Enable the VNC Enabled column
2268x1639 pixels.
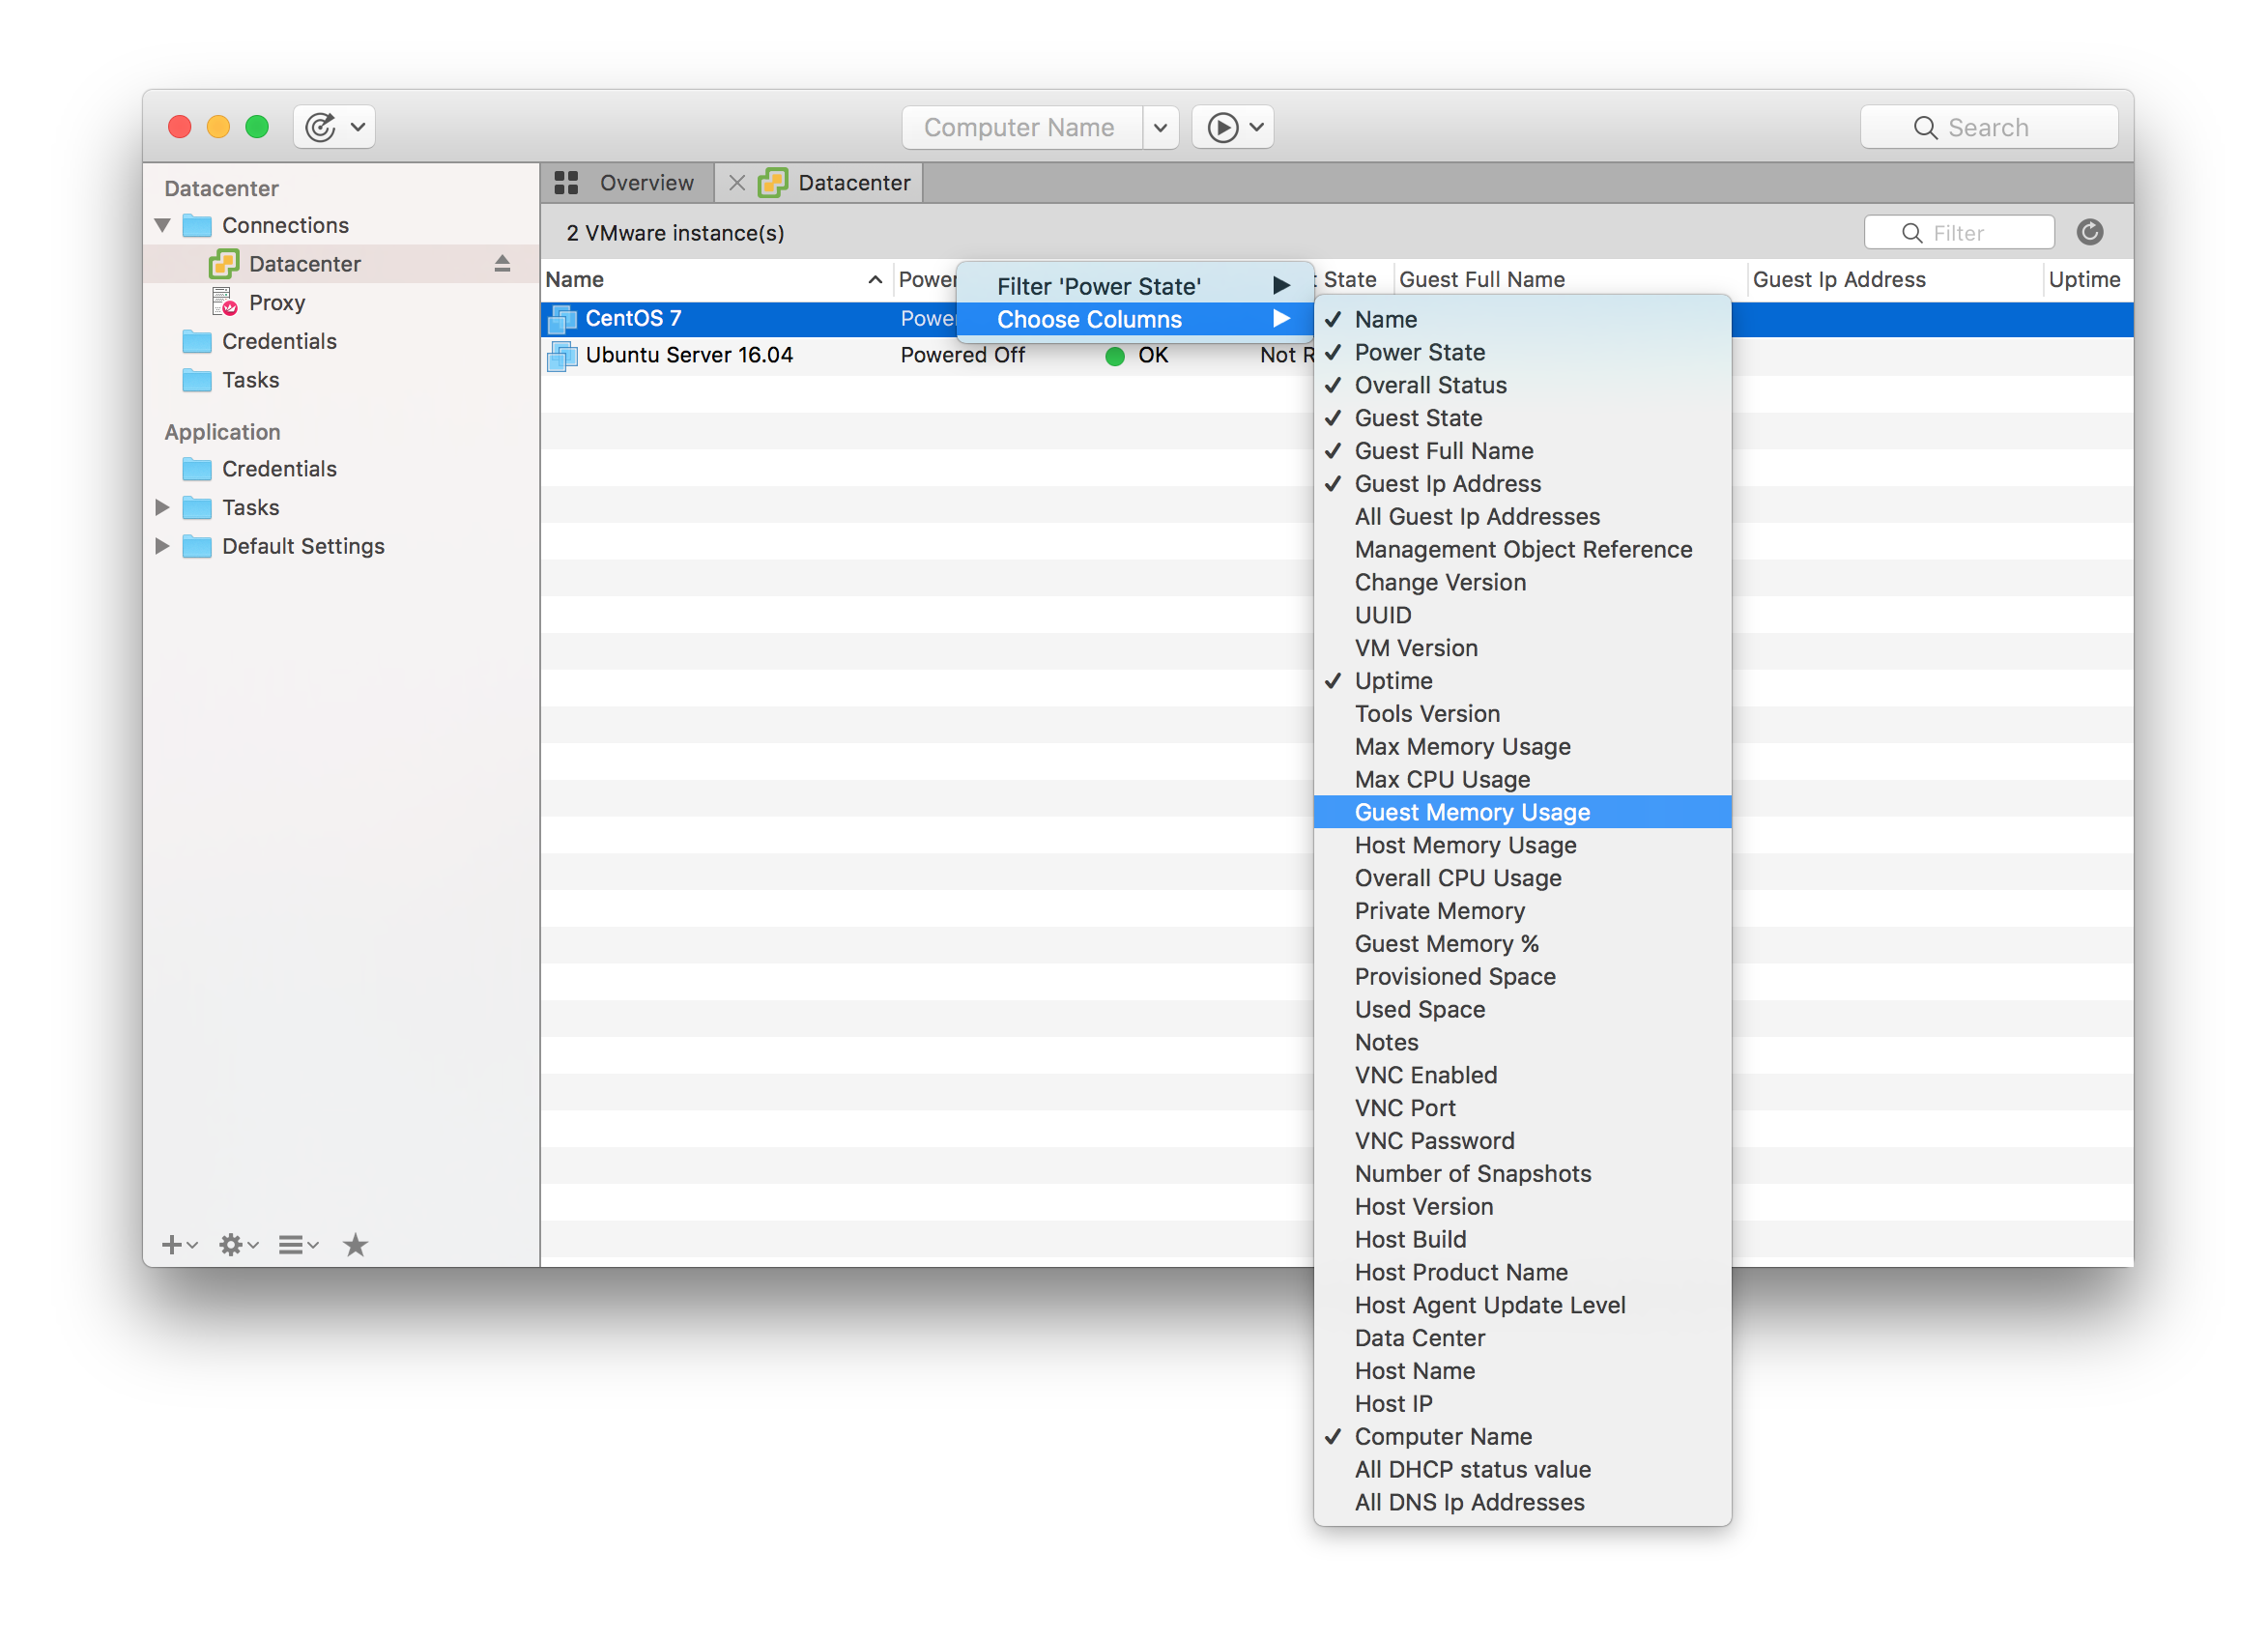(x=1522, y=1075)
